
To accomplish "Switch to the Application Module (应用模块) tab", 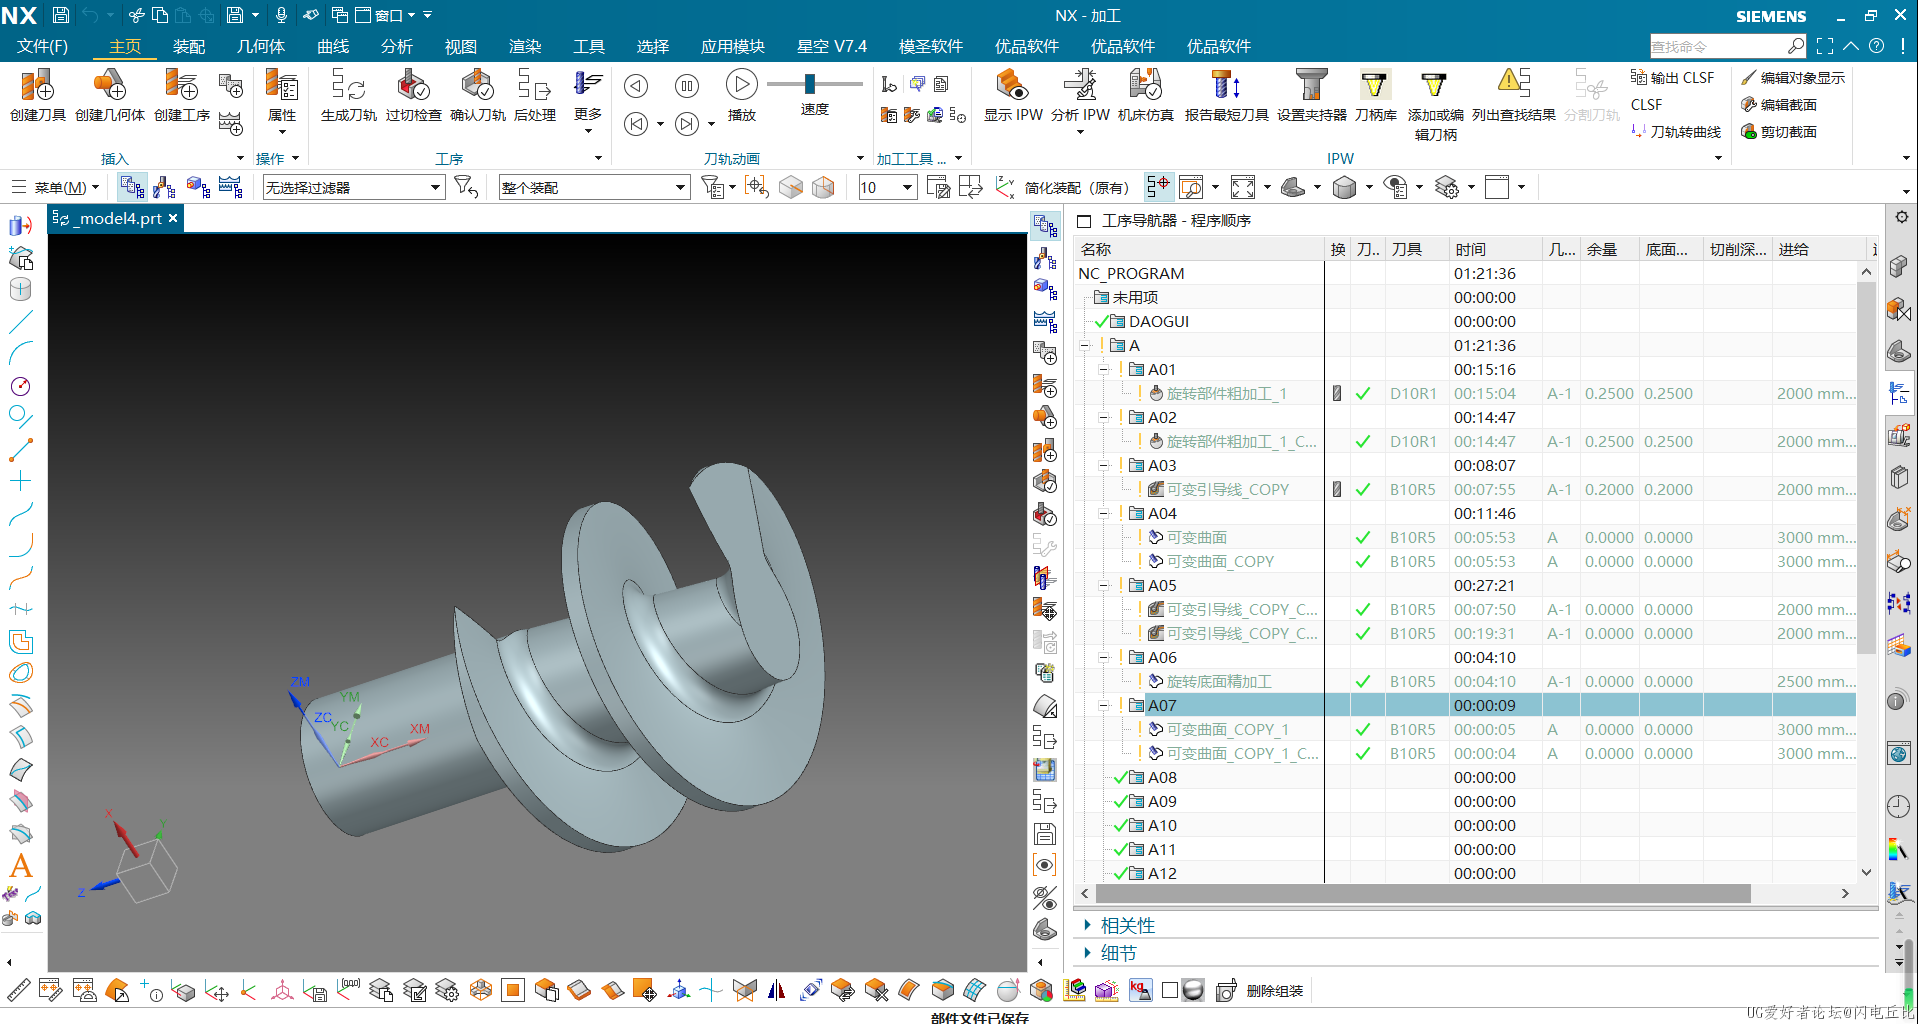I will [733, 46].
